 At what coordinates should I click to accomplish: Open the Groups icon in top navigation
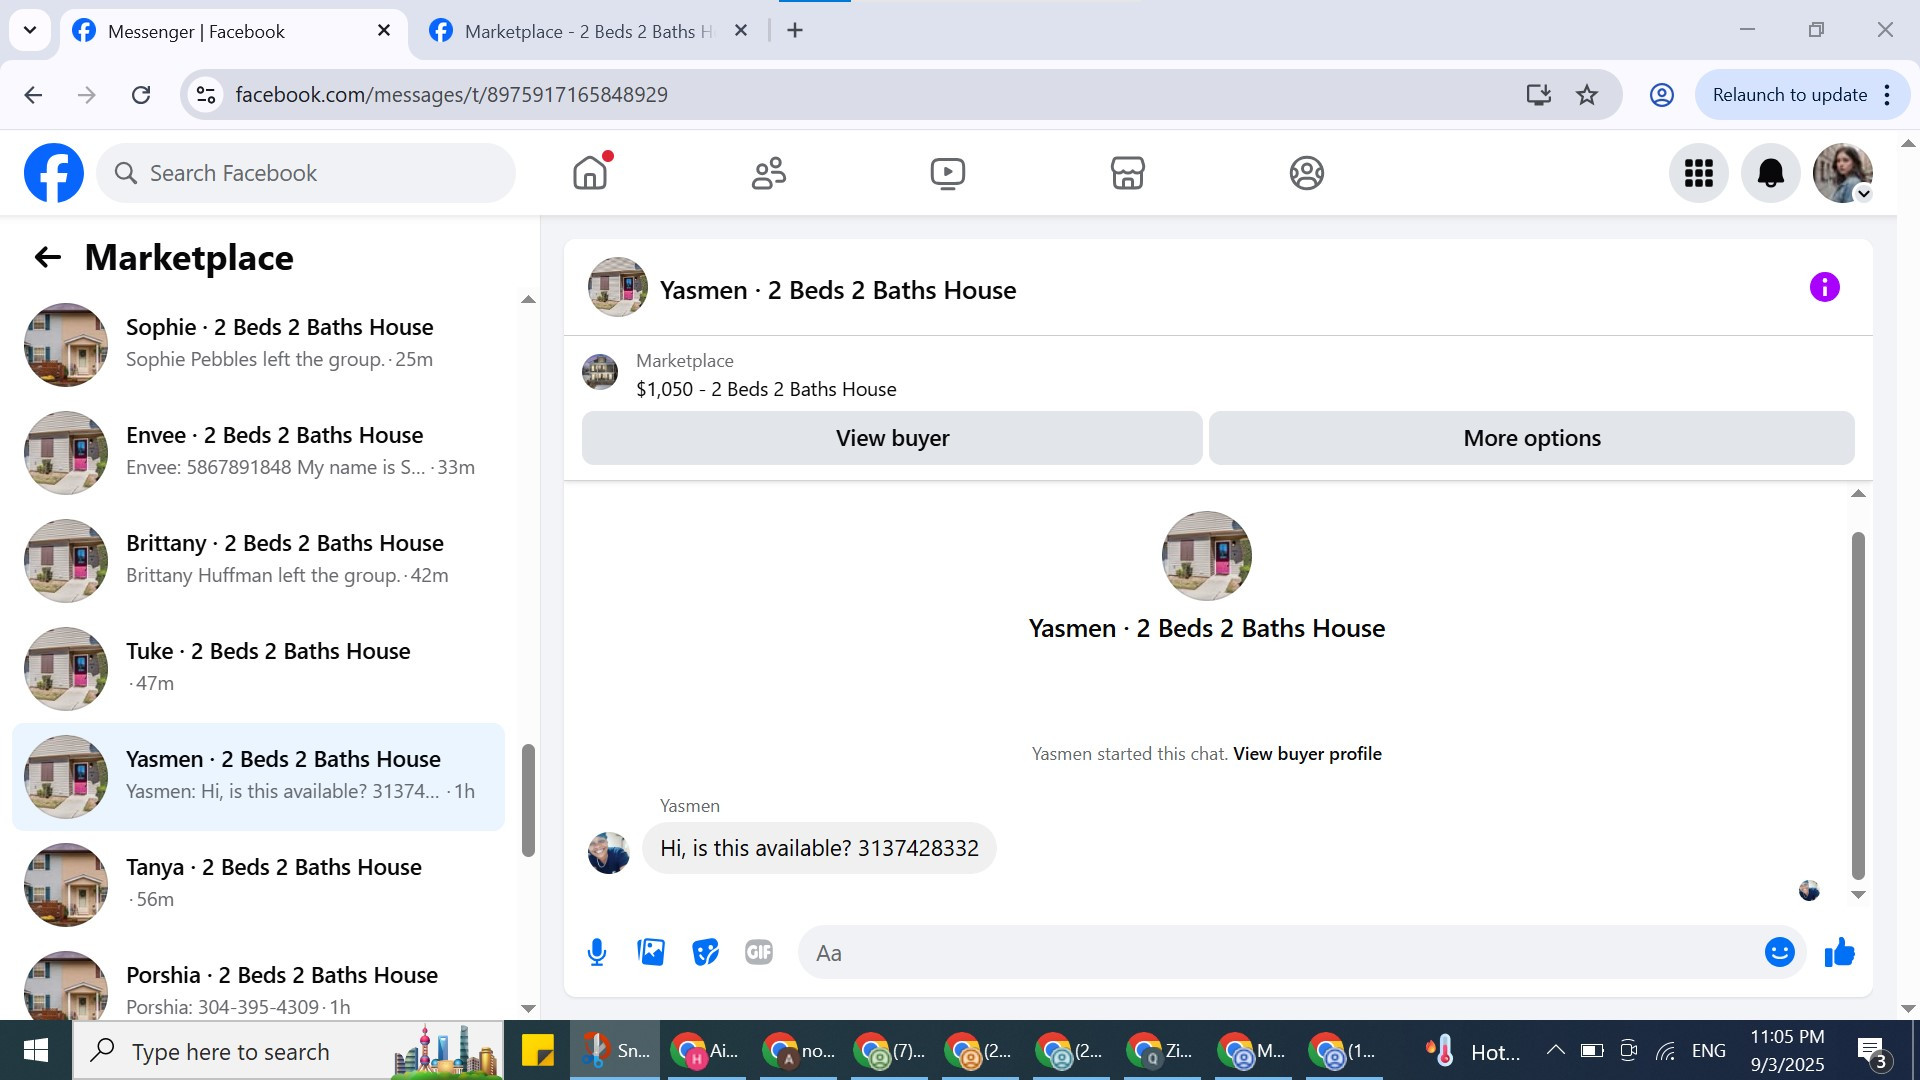click(1306, 173)
